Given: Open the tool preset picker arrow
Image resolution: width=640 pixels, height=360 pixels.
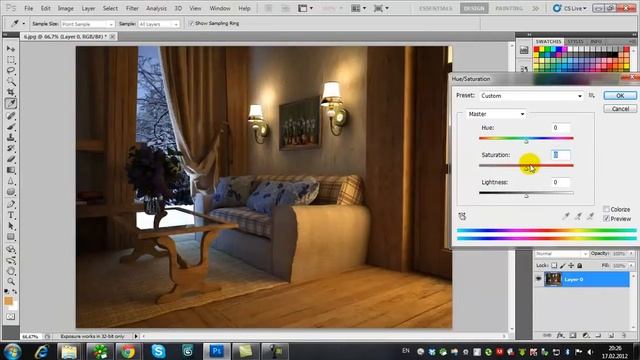Looking at the screenshot, I should click(x=24, y=24).
